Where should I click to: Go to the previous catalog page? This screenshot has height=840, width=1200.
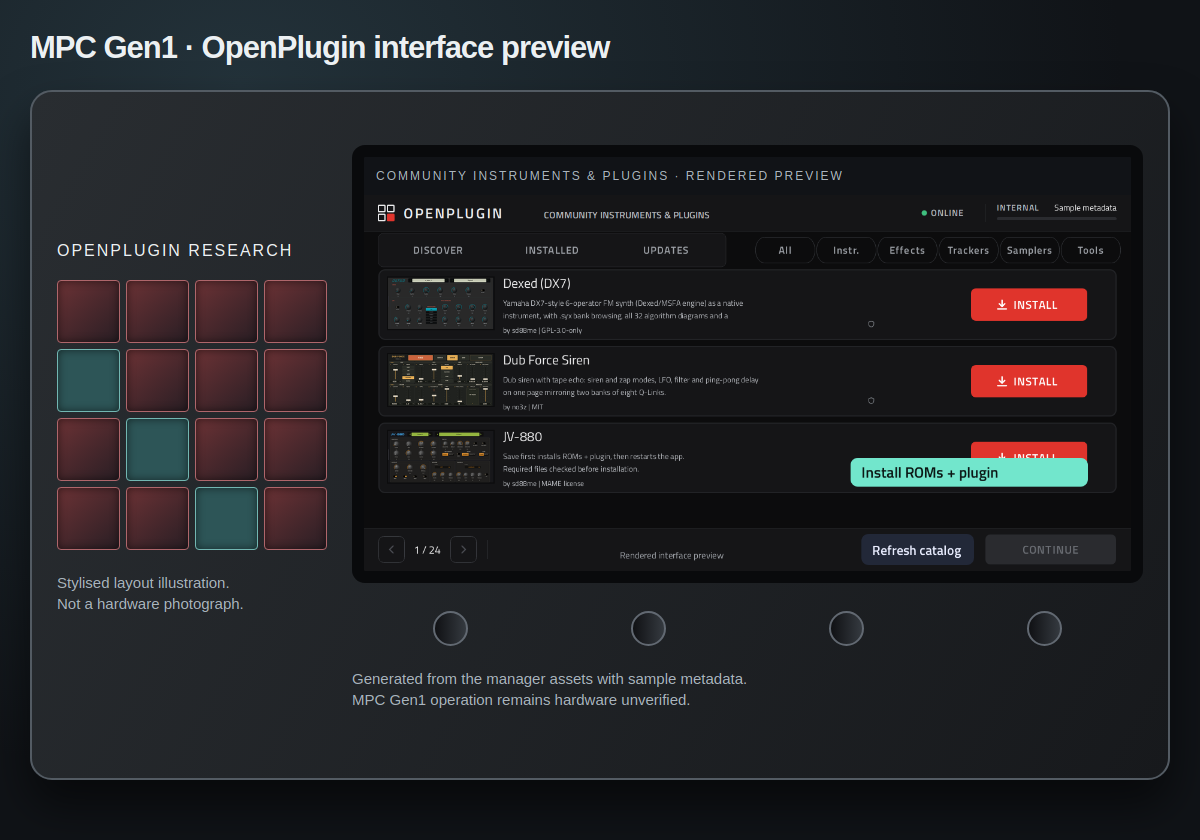(x=392, y=550)
